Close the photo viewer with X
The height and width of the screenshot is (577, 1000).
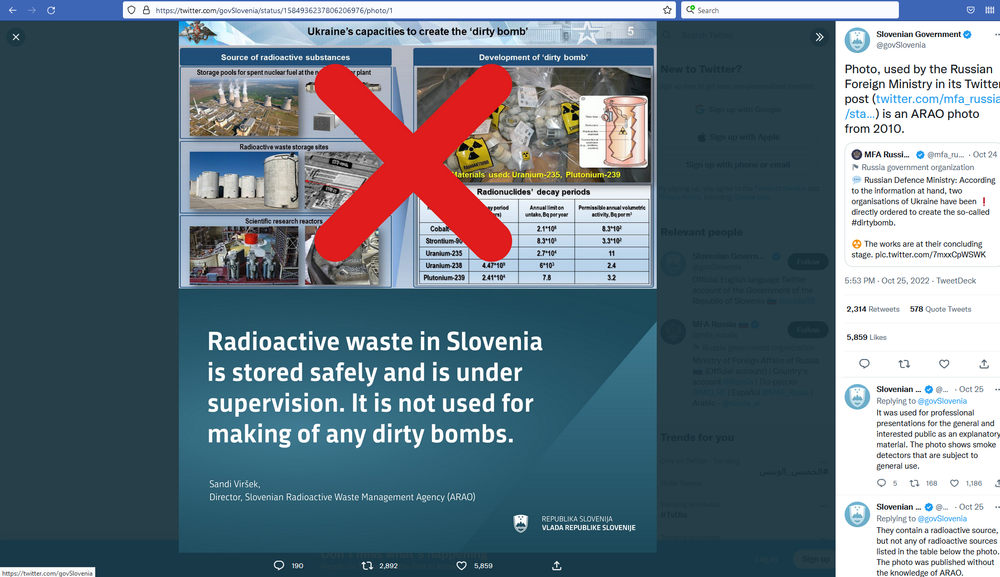point(16,37)
